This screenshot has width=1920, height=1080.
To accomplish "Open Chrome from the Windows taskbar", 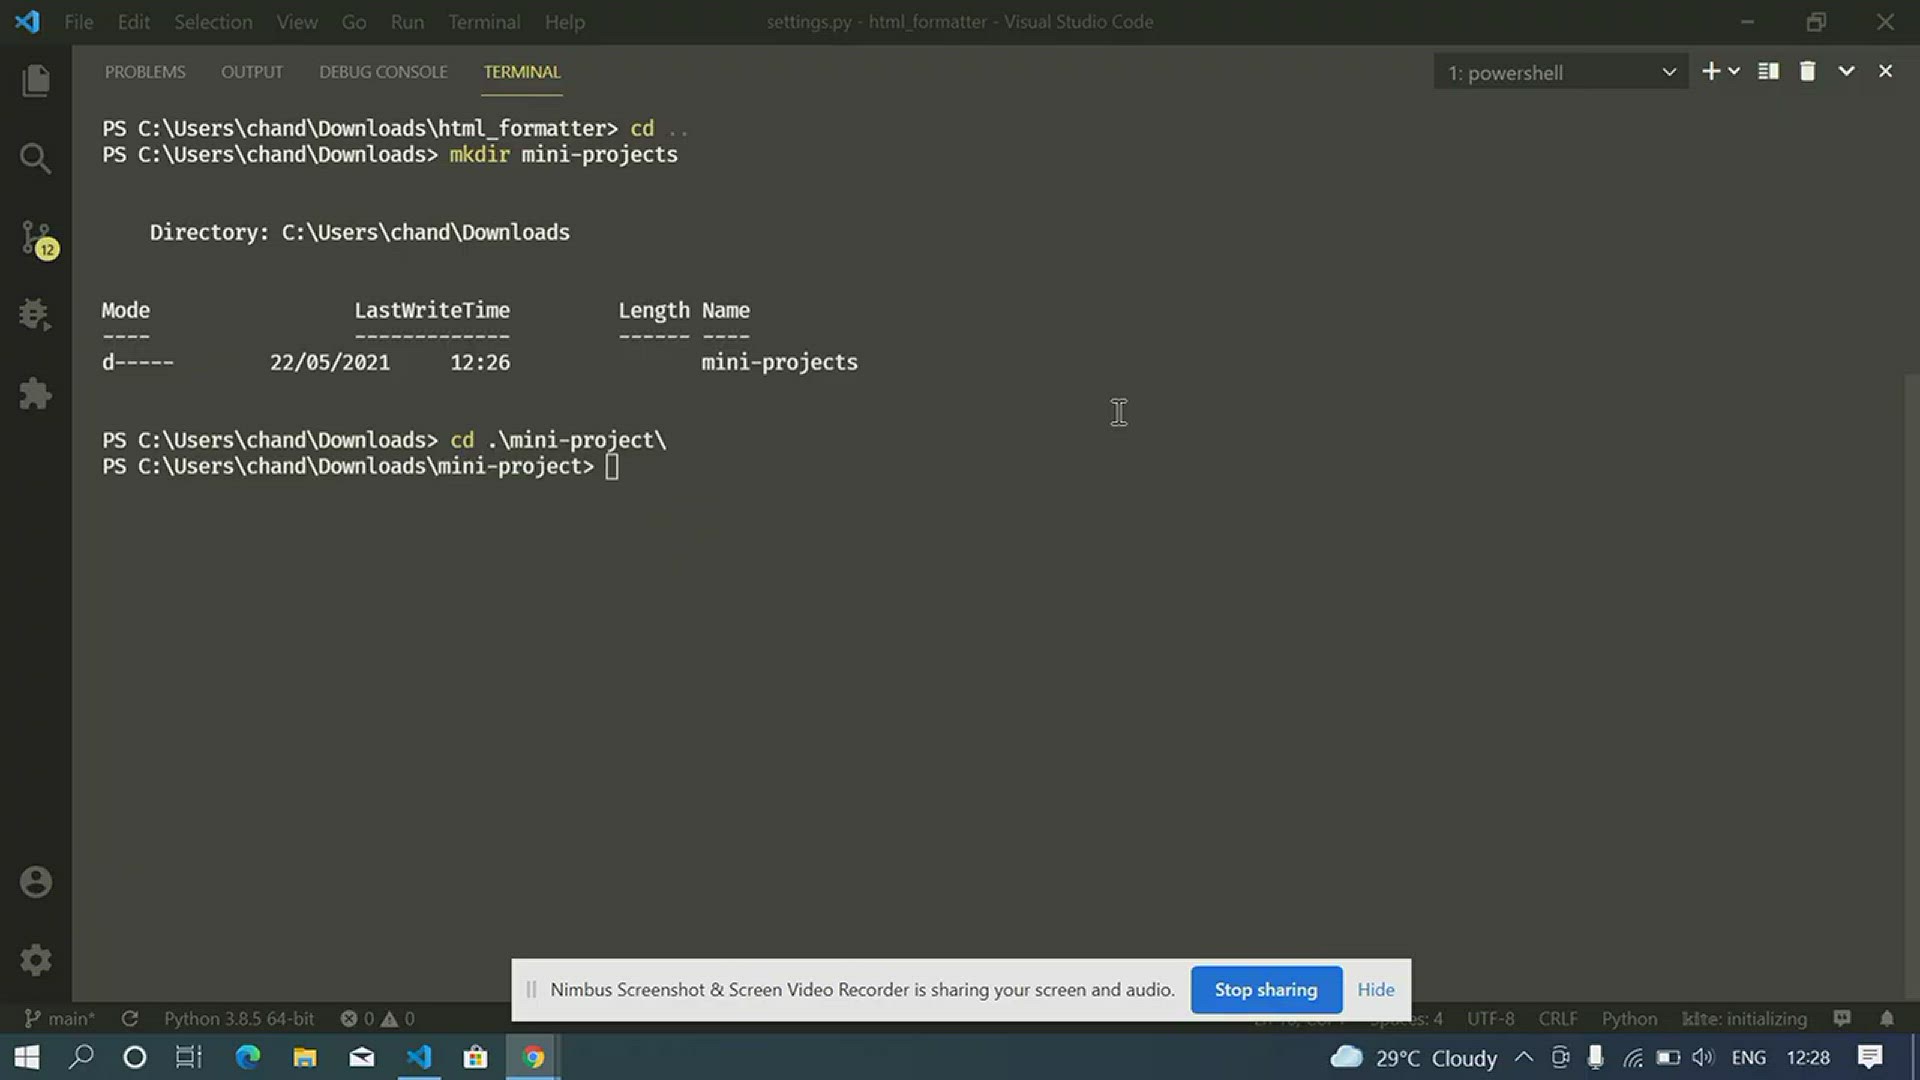I will point(533,1057).
